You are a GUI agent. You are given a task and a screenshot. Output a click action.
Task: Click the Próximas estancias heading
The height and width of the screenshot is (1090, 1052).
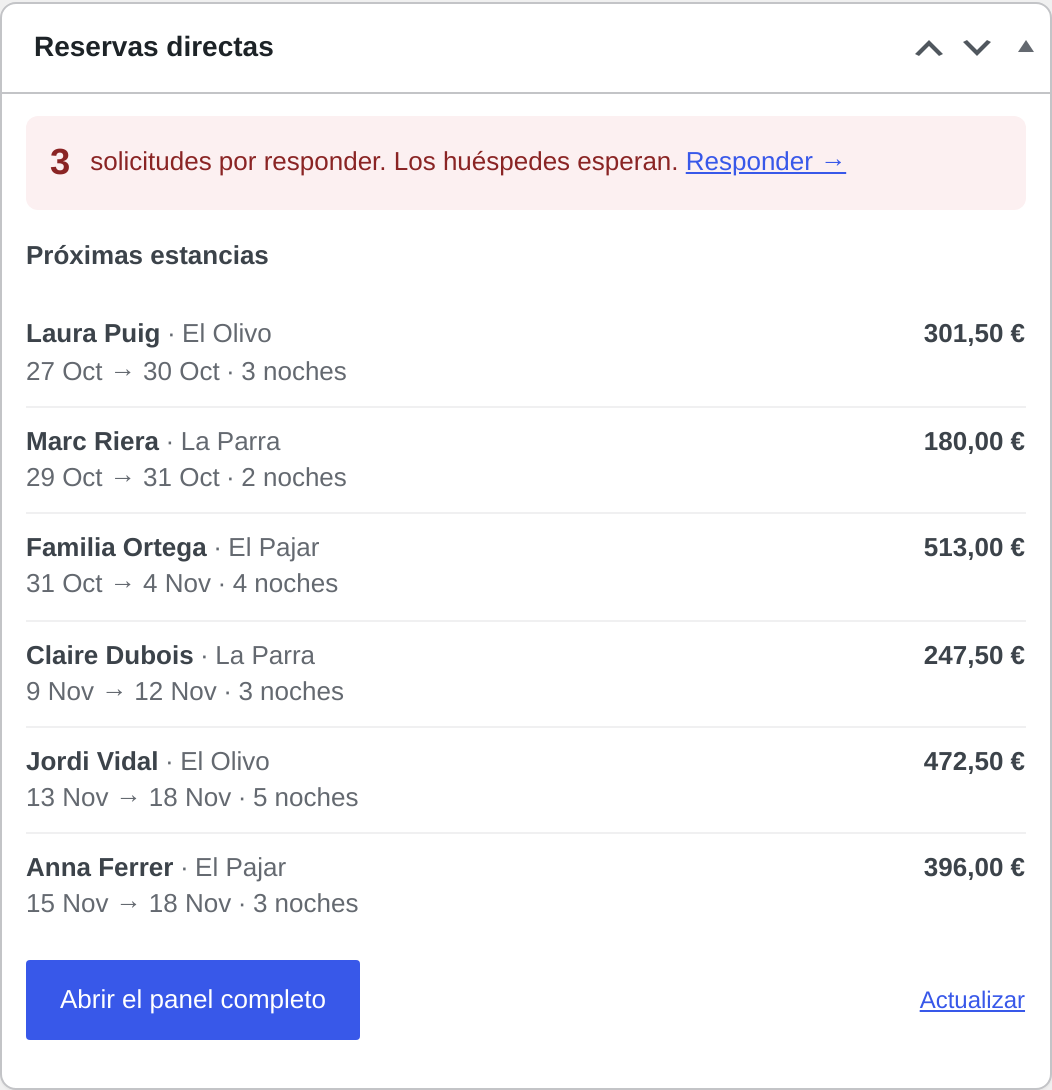coord(147,255)
